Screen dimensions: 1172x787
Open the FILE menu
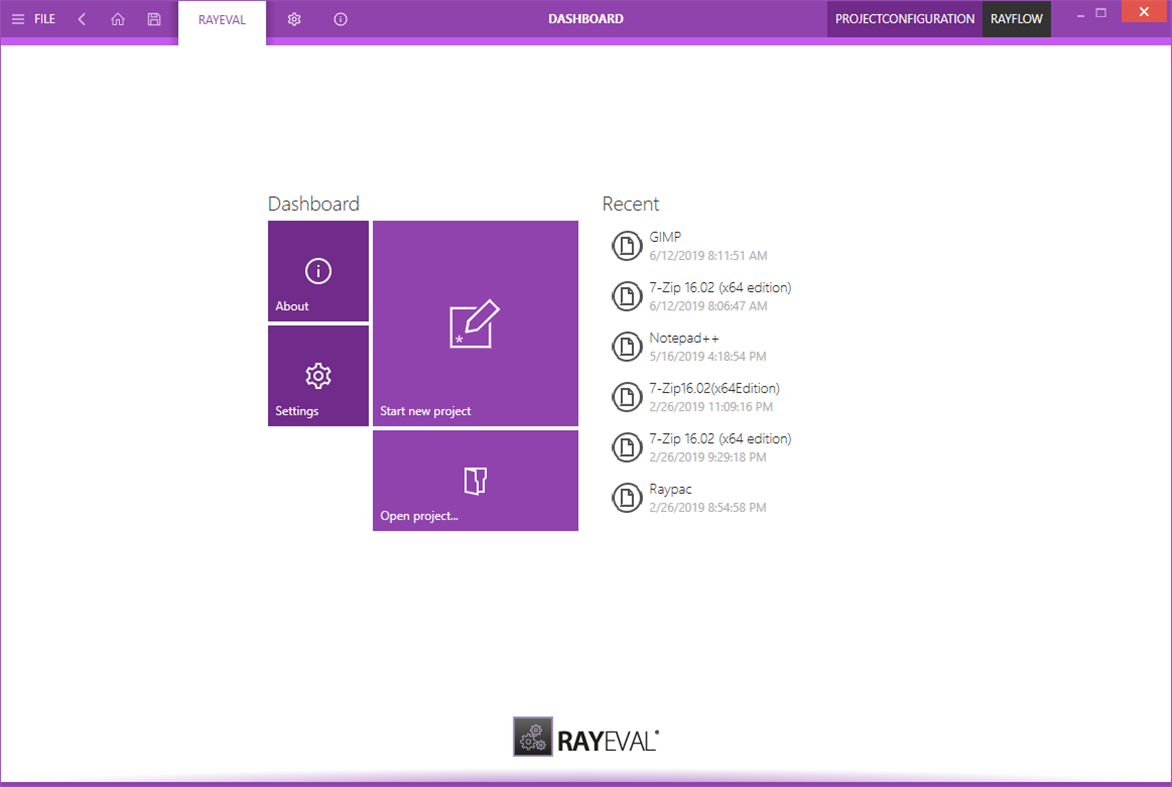pos(43,18)
